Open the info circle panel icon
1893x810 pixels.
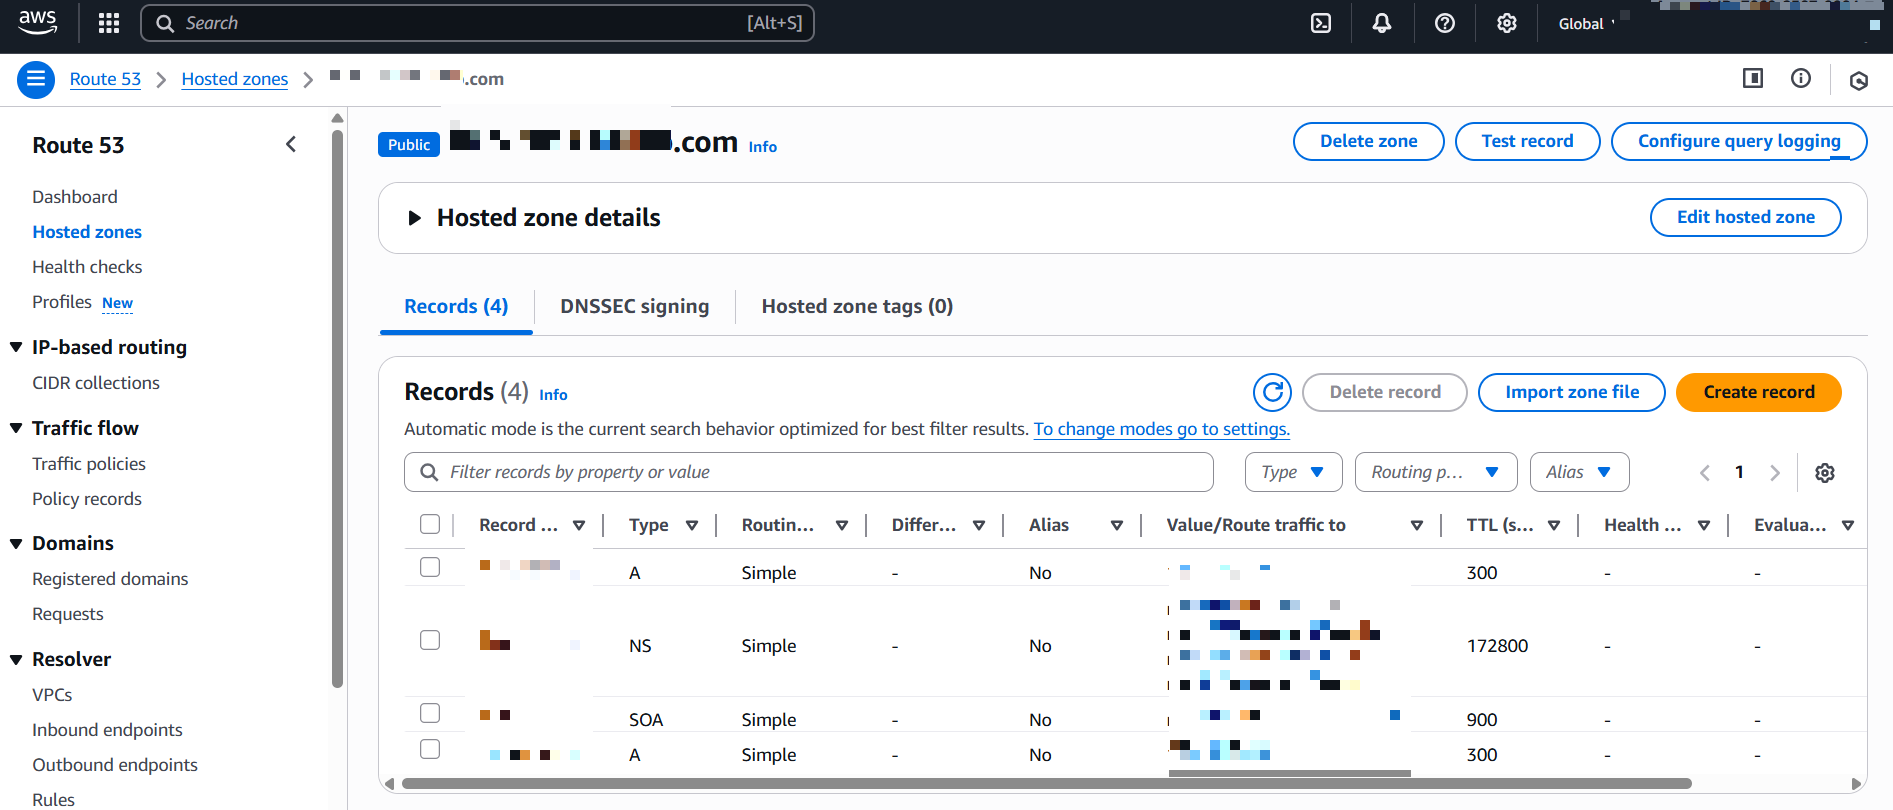(x=1801, y=78)
